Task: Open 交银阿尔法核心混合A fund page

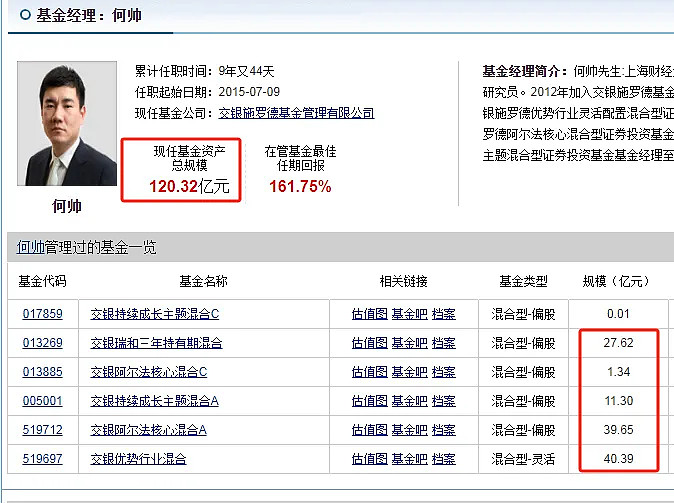Action: tap(149, 429)
